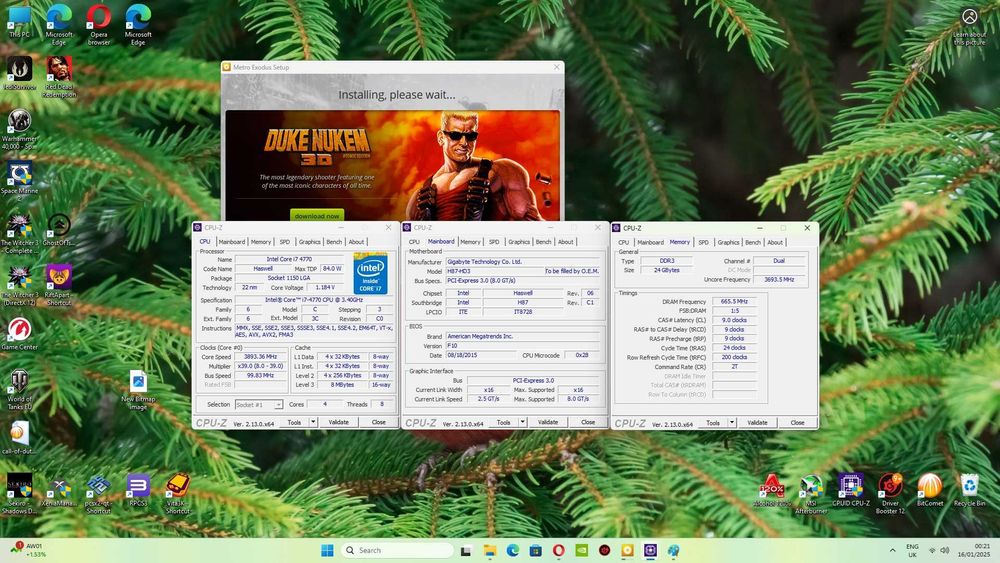The image size is (1000, 563).
Task: Select the XeniaManager desktop shortcut
Action: click(59, 490)
